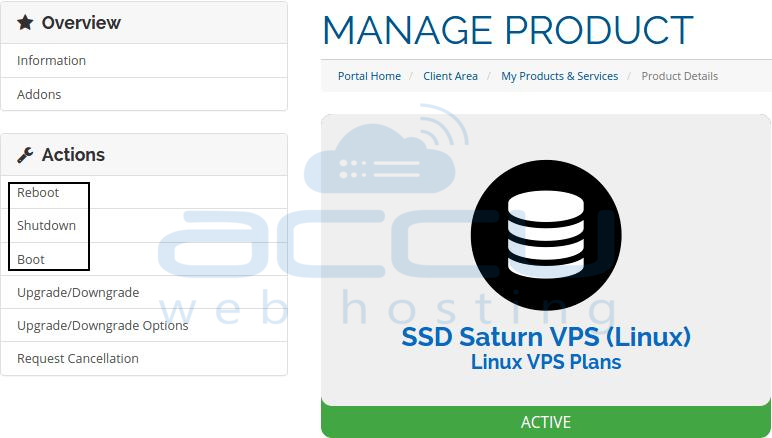Click the Actions panel heading
The width and height of the screenshot is (772, 438).
(73, 155)
